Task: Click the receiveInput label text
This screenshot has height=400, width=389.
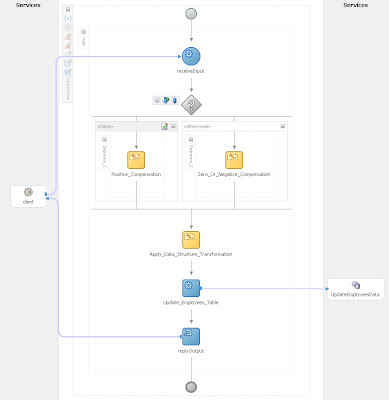Action: [191, 71]
